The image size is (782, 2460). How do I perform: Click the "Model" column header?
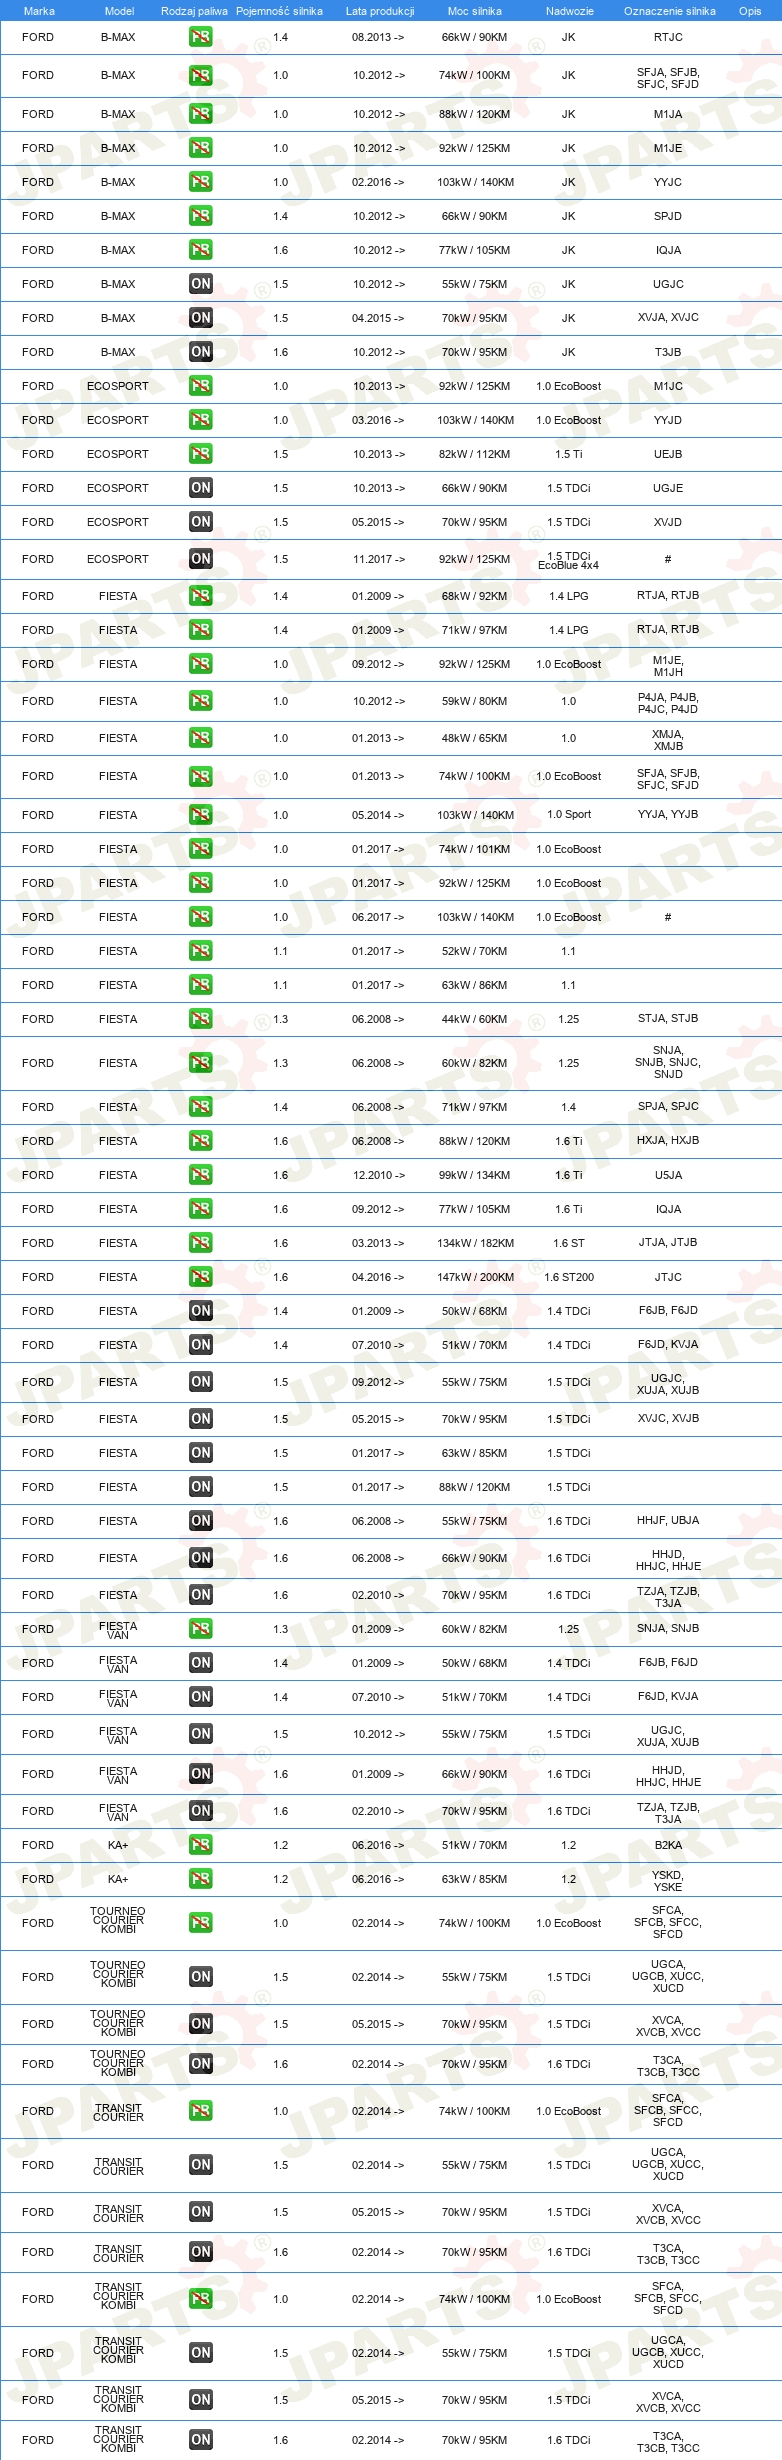click(119, 11)
